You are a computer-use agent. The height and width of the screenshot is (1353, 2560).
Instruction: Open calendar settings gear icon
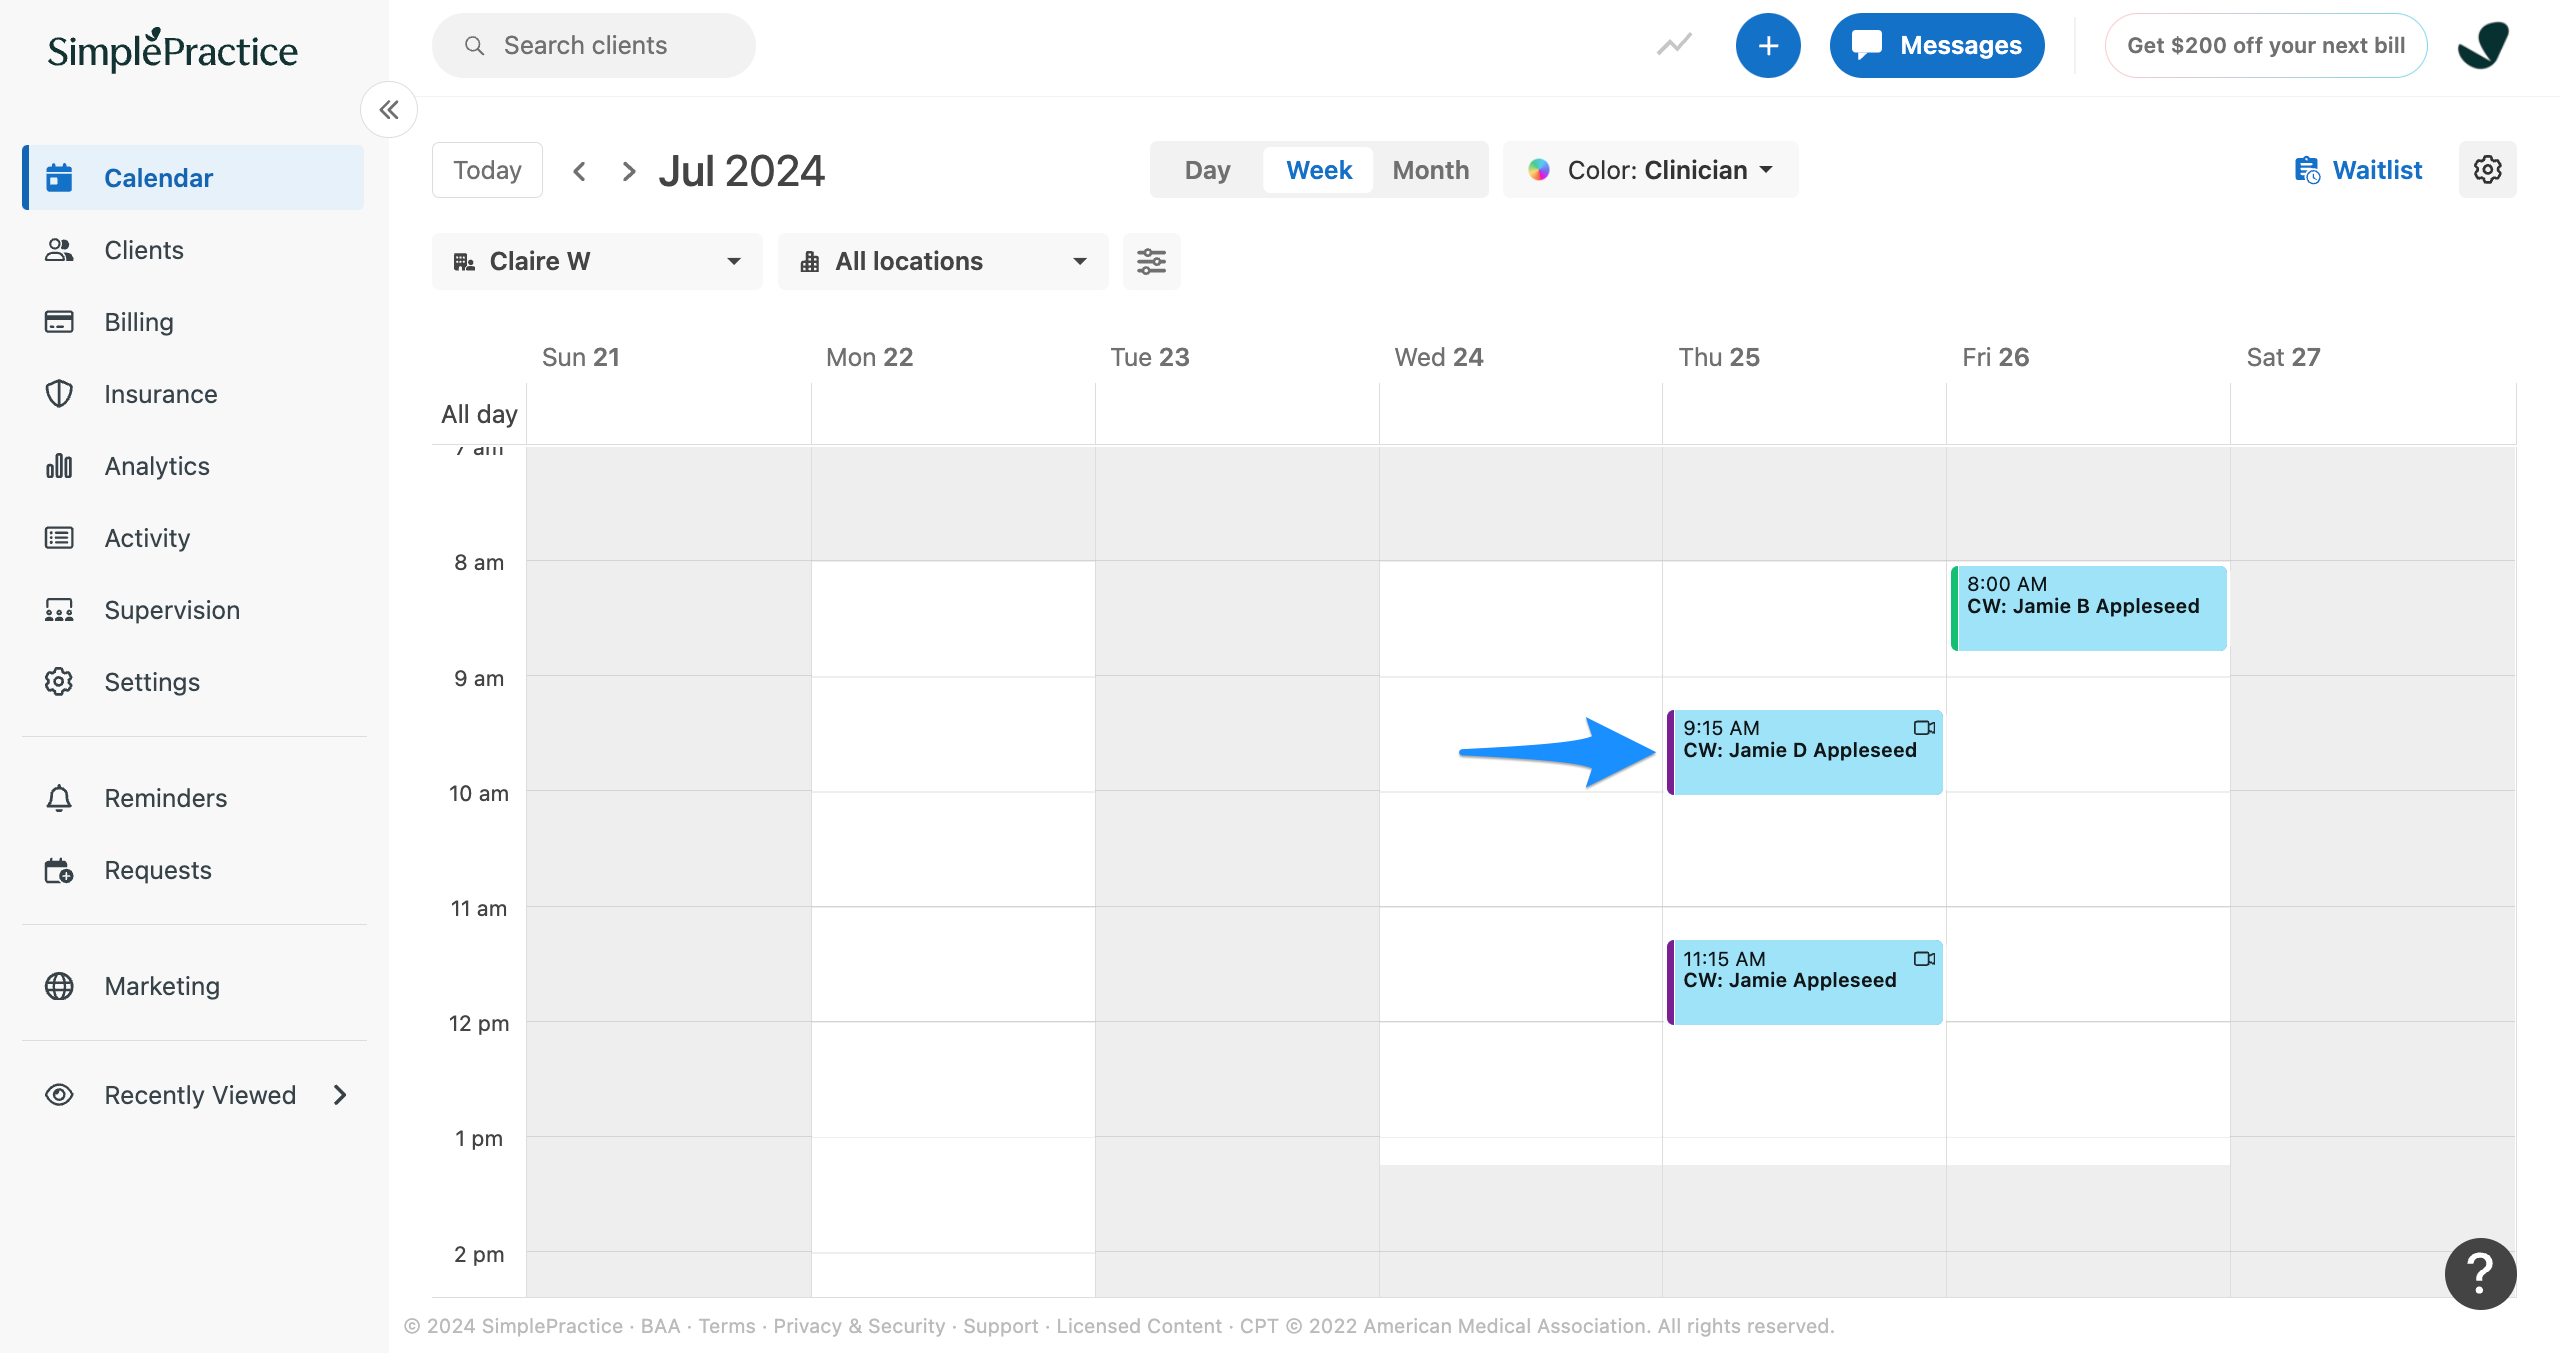[2488, 169]
